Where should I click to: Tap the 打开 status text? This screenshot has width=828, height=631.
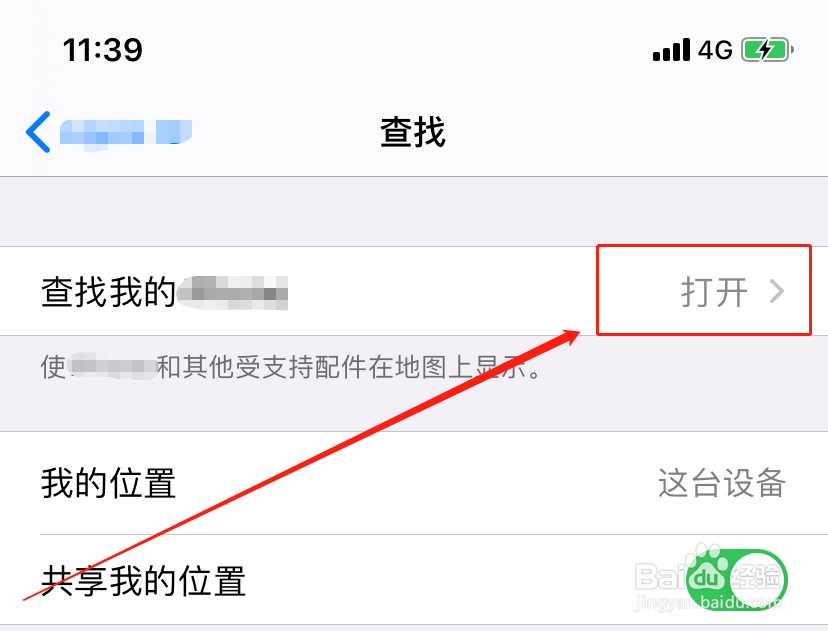tap(714, 291)
